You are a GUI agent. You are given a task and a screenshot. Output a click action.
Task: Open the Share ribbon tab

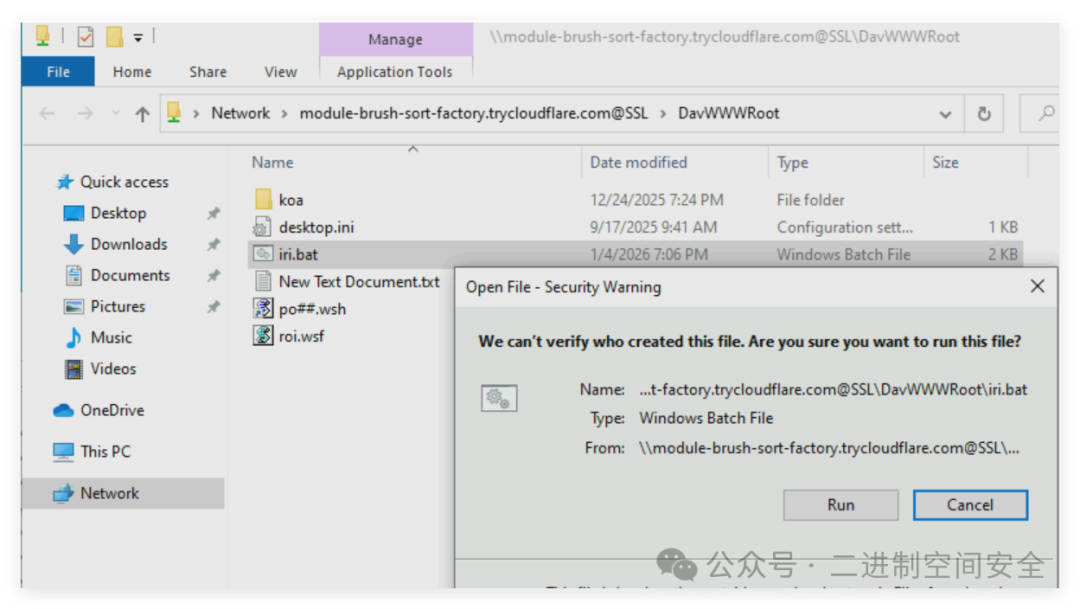click(x=207, y=72)
